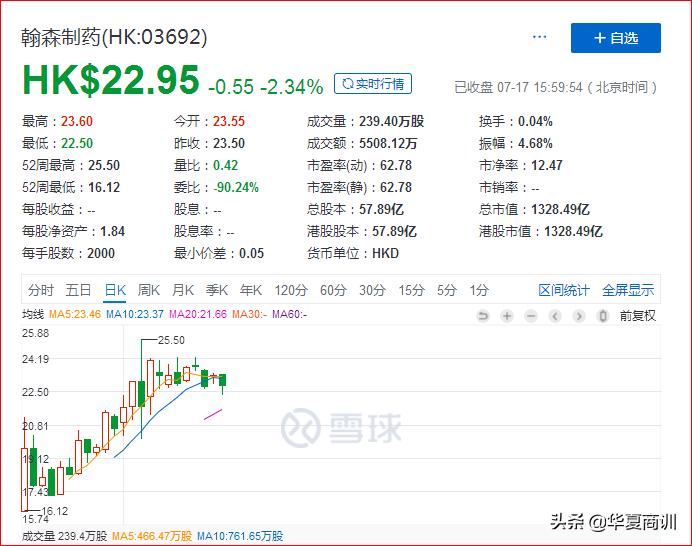692x546 pixels.
Task: Switch to the 60分 interval tab
Action: tap(333, 290)
